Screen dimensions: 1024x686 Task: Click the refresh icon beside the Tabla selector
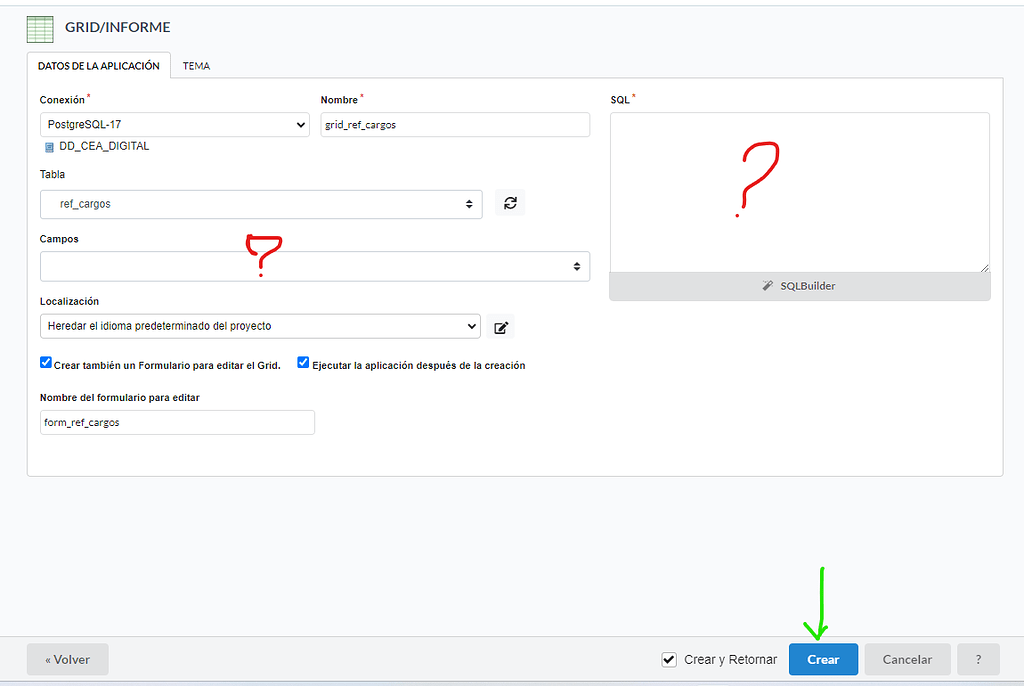(x=510, y=203)
